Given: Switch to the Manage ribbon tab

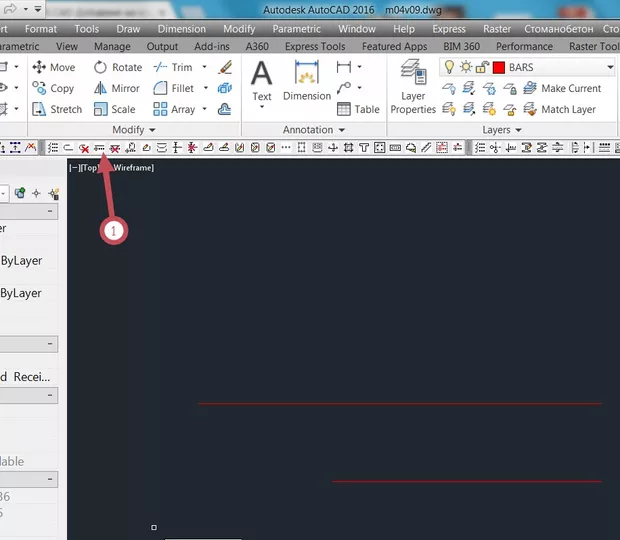Looking at the screenshot, I should 112,46.
